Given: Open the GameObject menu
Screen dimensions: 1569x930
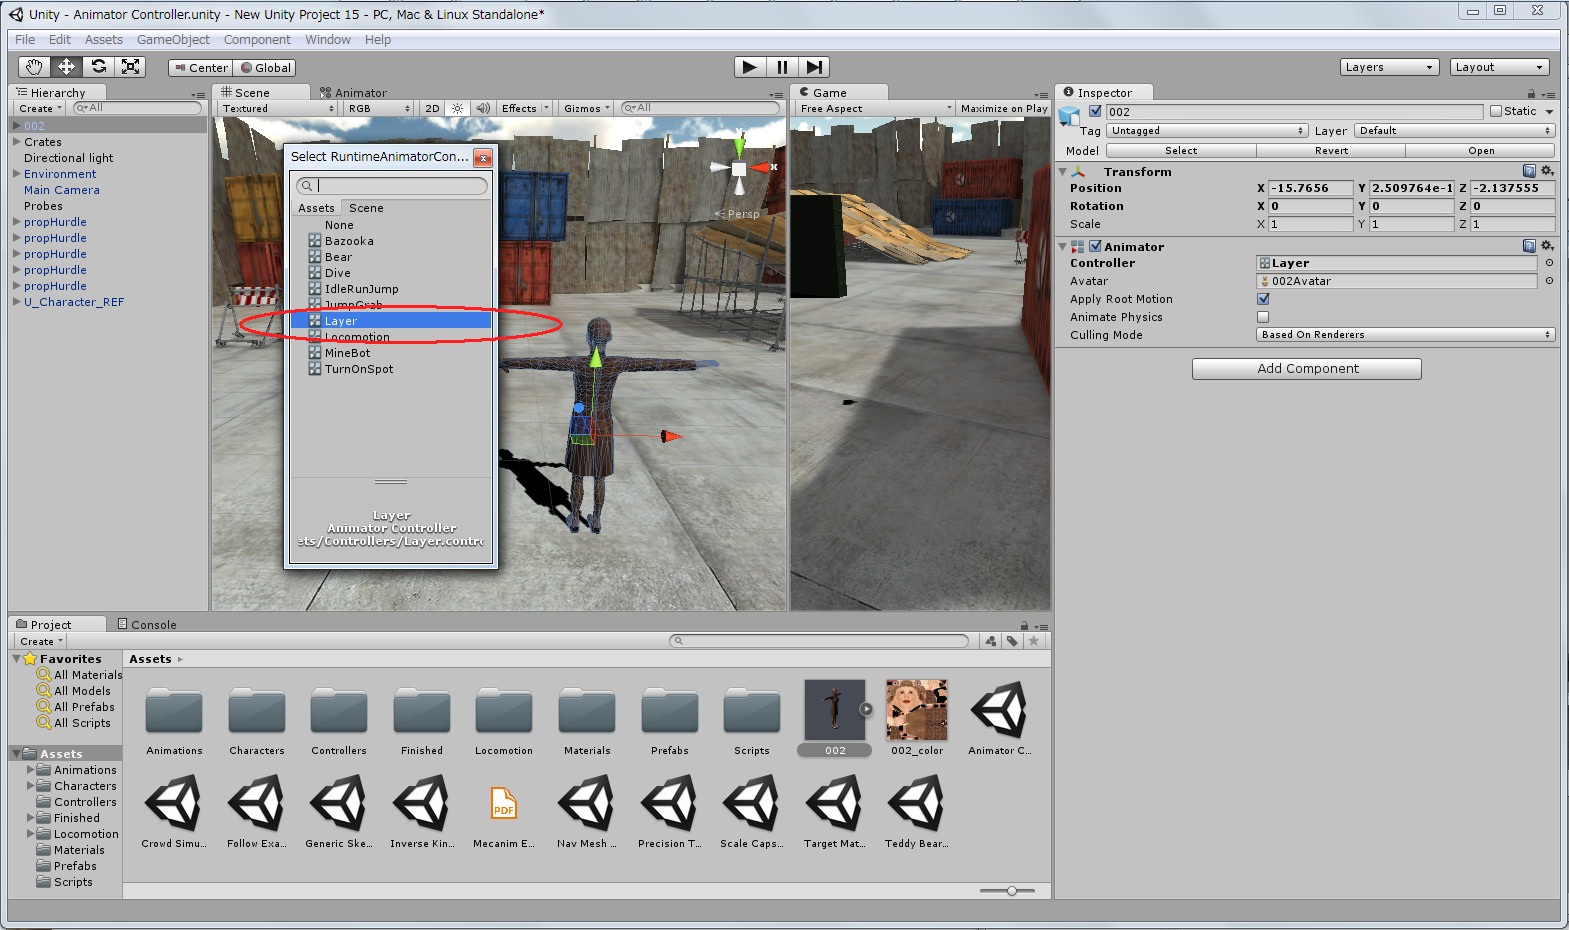Looking at the screenshot, I should click(x=173, y=40).
